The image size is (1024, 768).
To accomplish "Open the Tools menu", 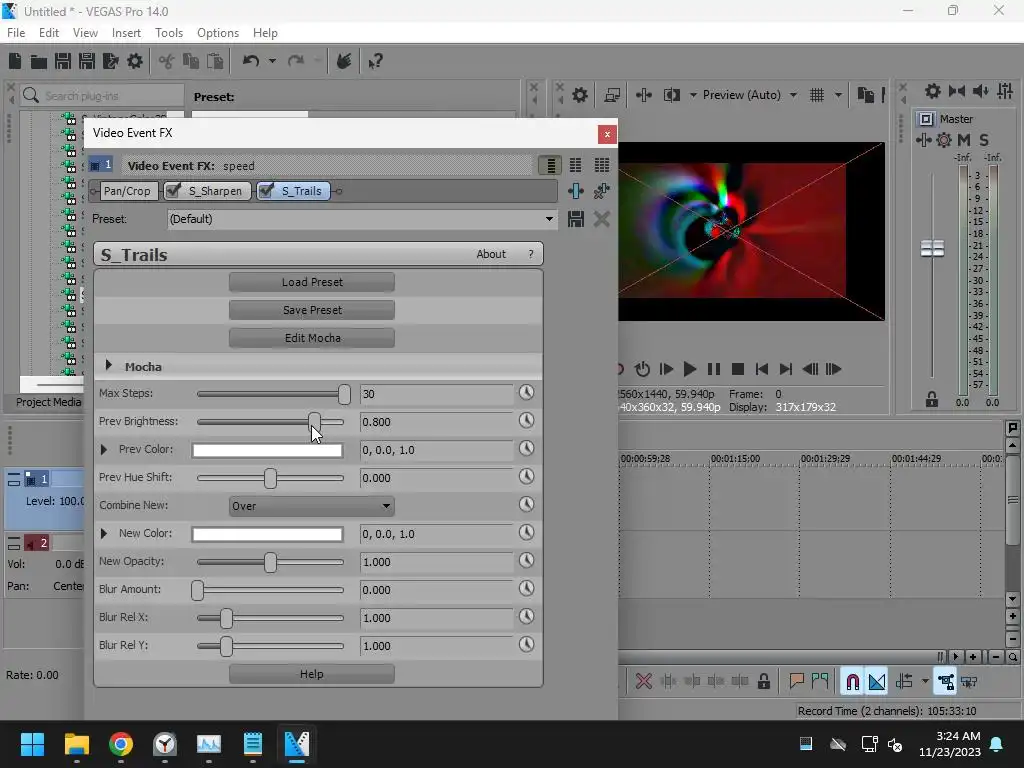I will tap(168, 33).
